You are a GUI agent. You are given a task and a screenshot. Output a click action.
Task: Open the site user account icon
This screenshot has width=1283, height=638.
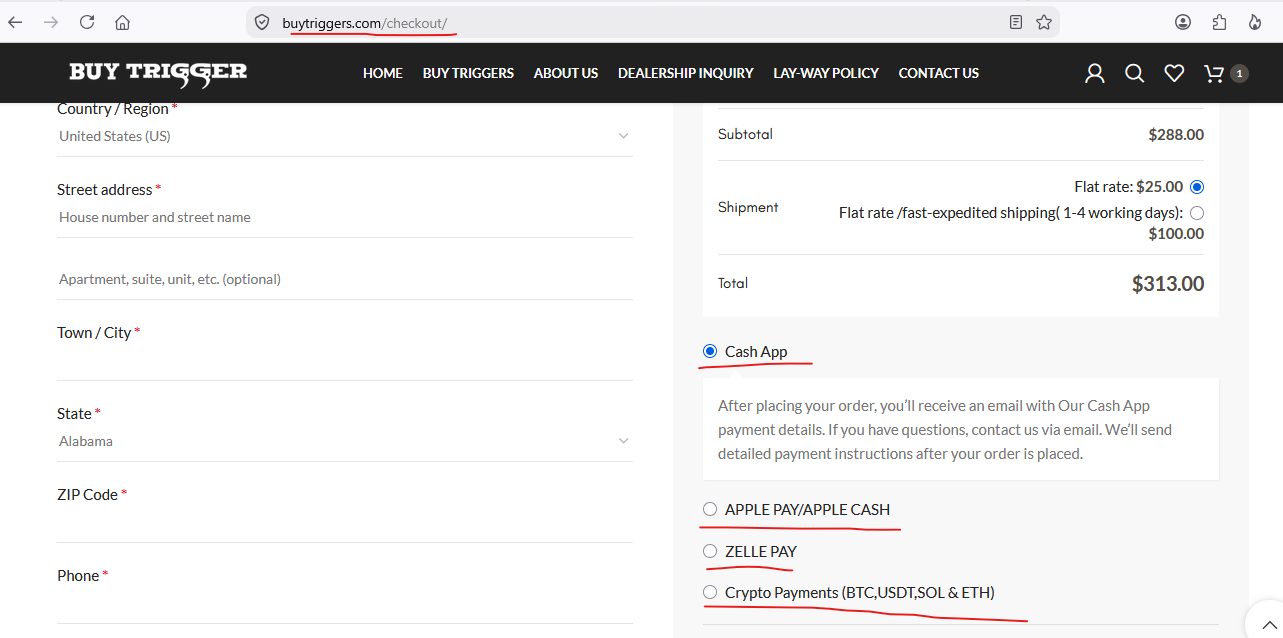(1095, 73)
